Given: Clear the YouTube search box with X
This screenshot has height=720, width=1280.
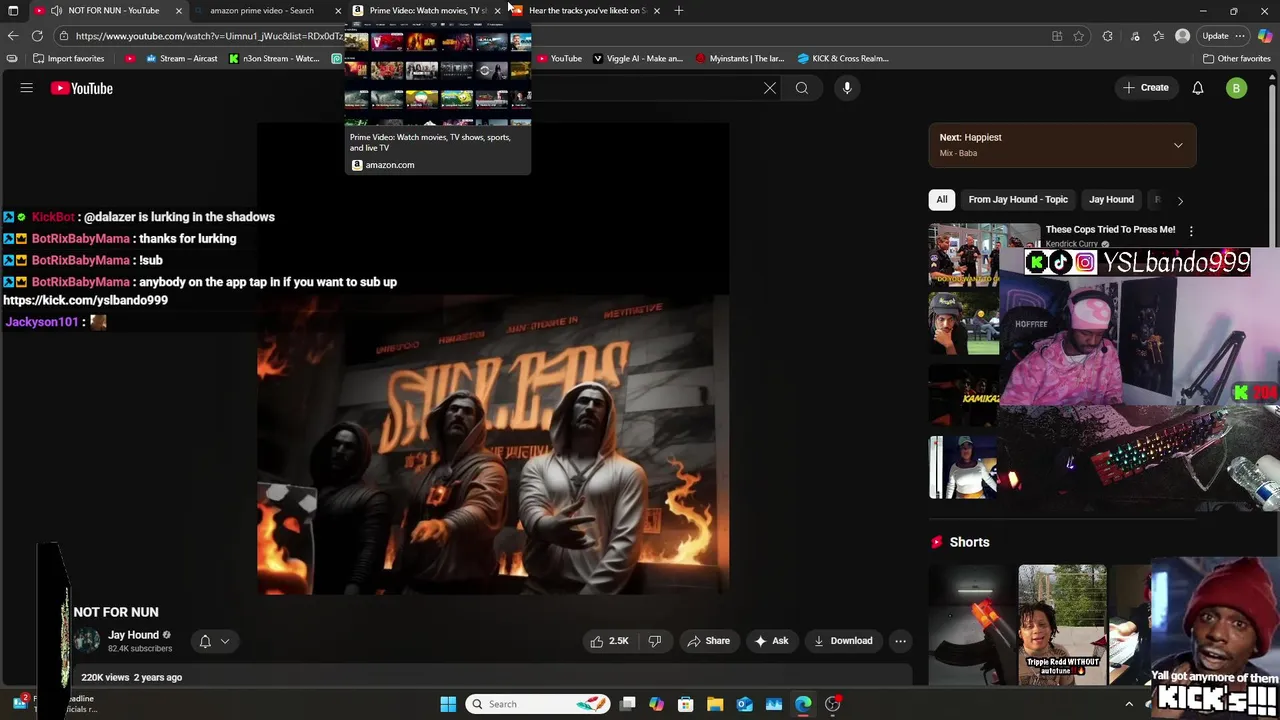Looking at the screenshot, I should coord(770,88).
